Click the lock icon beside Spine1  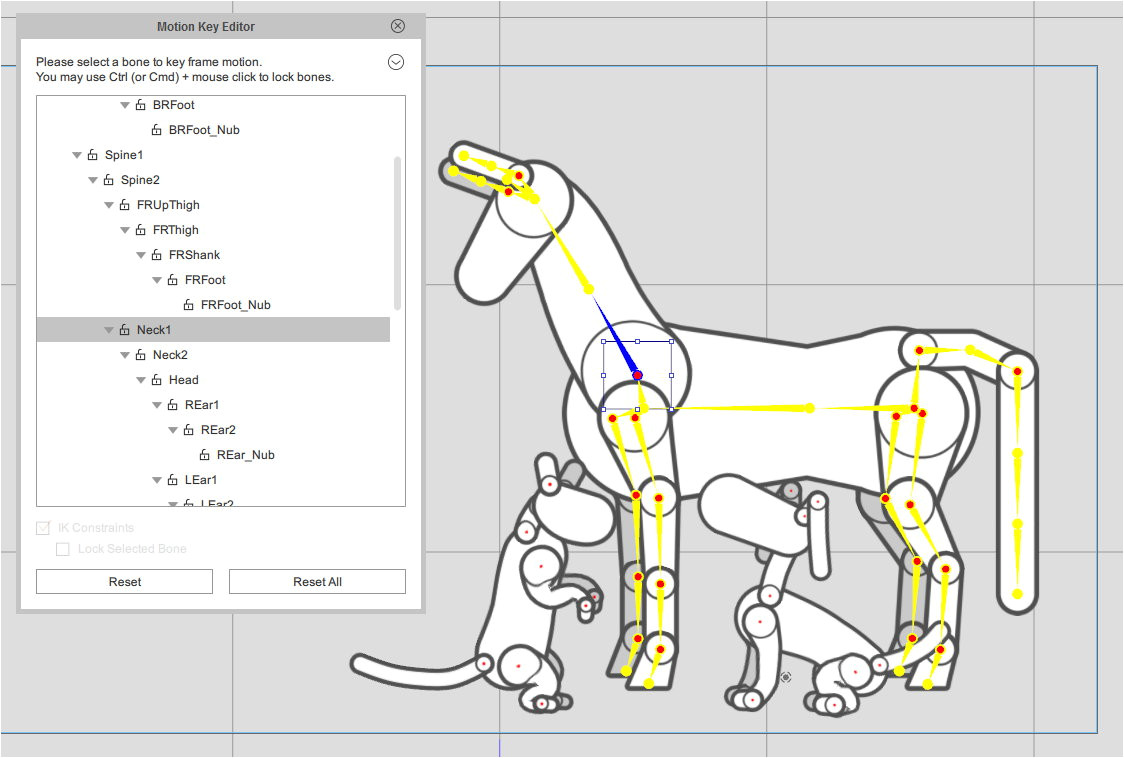click(92, 155)
